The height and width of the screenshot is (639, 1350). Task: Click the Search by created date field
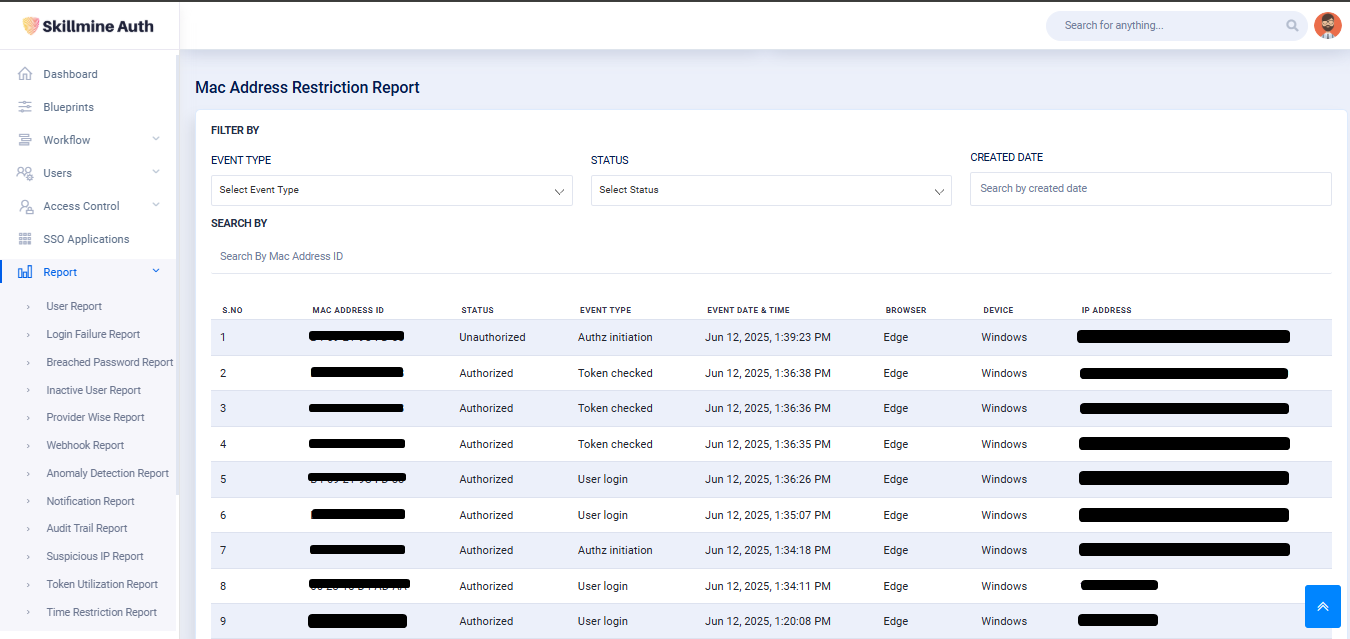tap(1150, 189)
